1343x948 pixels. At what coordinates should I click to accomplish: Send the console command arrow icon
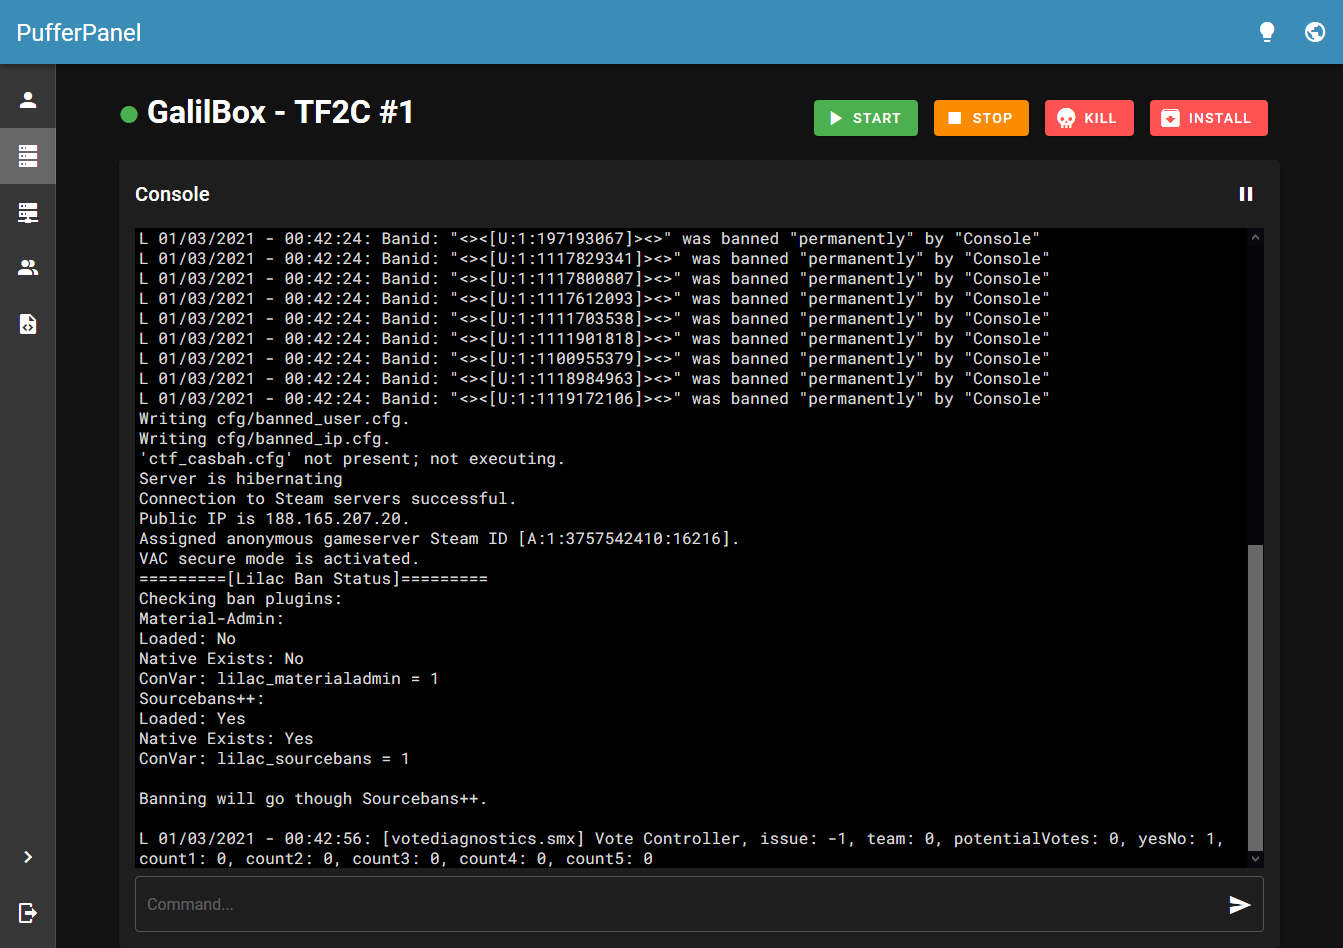coord(1240,904)
